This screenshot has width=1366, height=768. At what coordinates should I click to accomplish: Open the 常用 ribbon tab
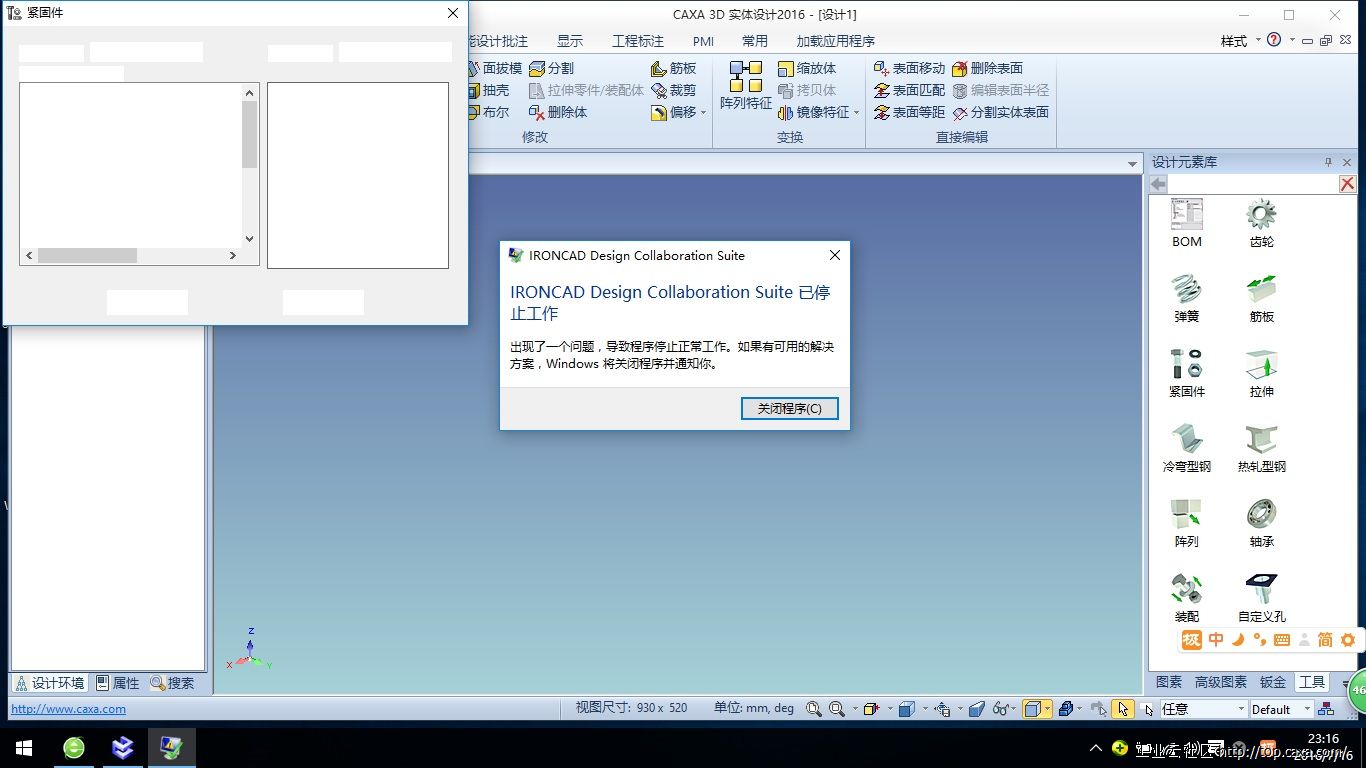[x=755, y=41]
